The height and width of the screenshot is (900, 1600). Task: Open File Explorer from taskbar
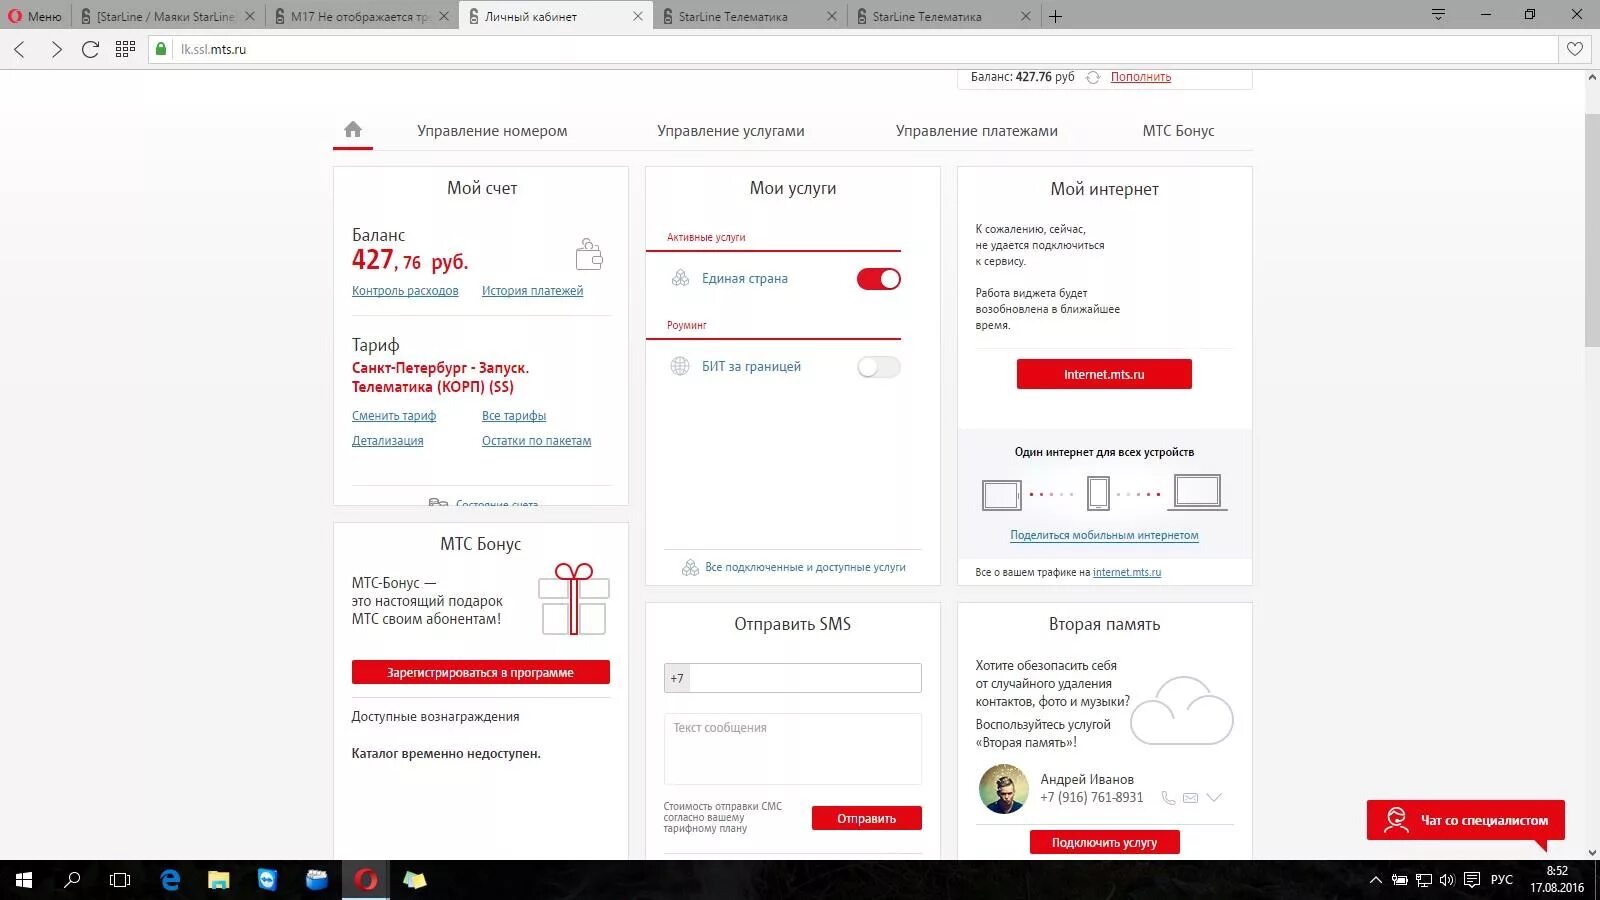click(218, 880)
